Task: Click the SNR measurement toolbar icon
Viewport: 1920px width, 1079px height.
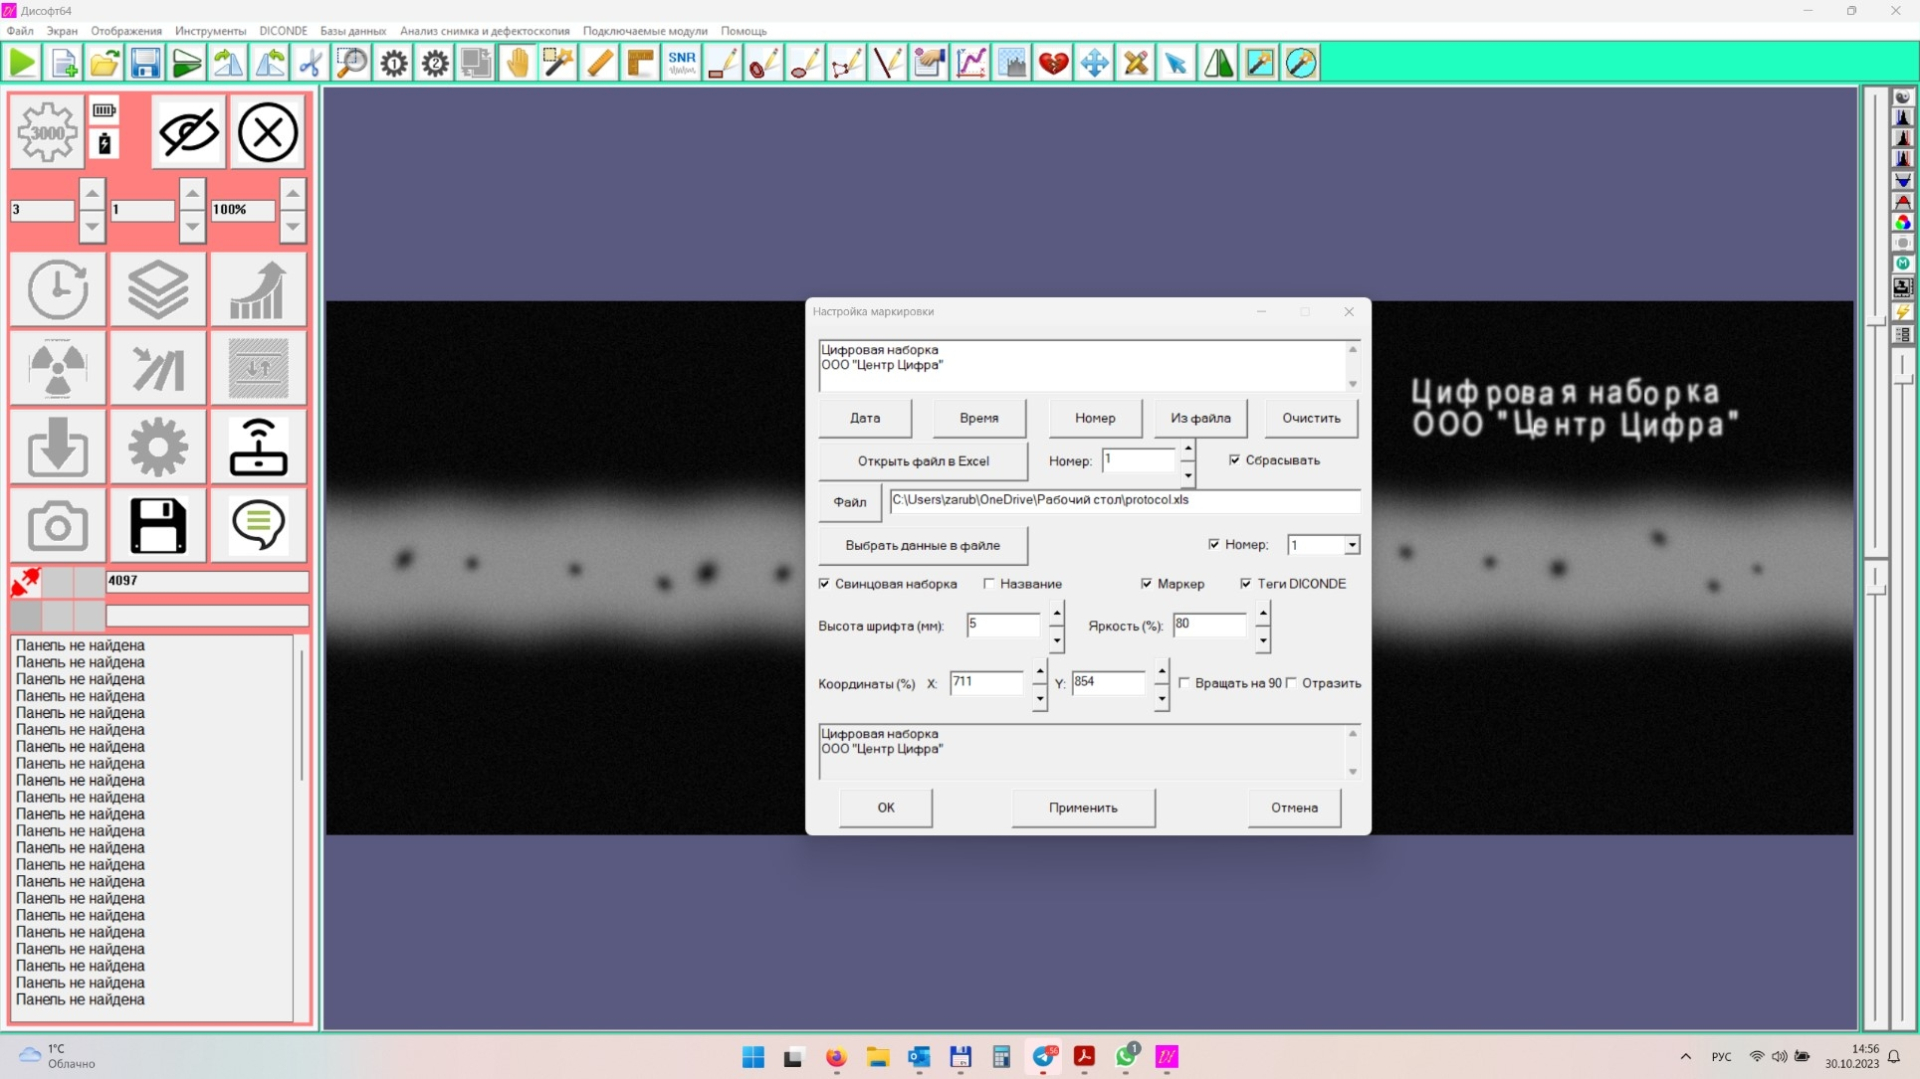Action: coord(682,63)
